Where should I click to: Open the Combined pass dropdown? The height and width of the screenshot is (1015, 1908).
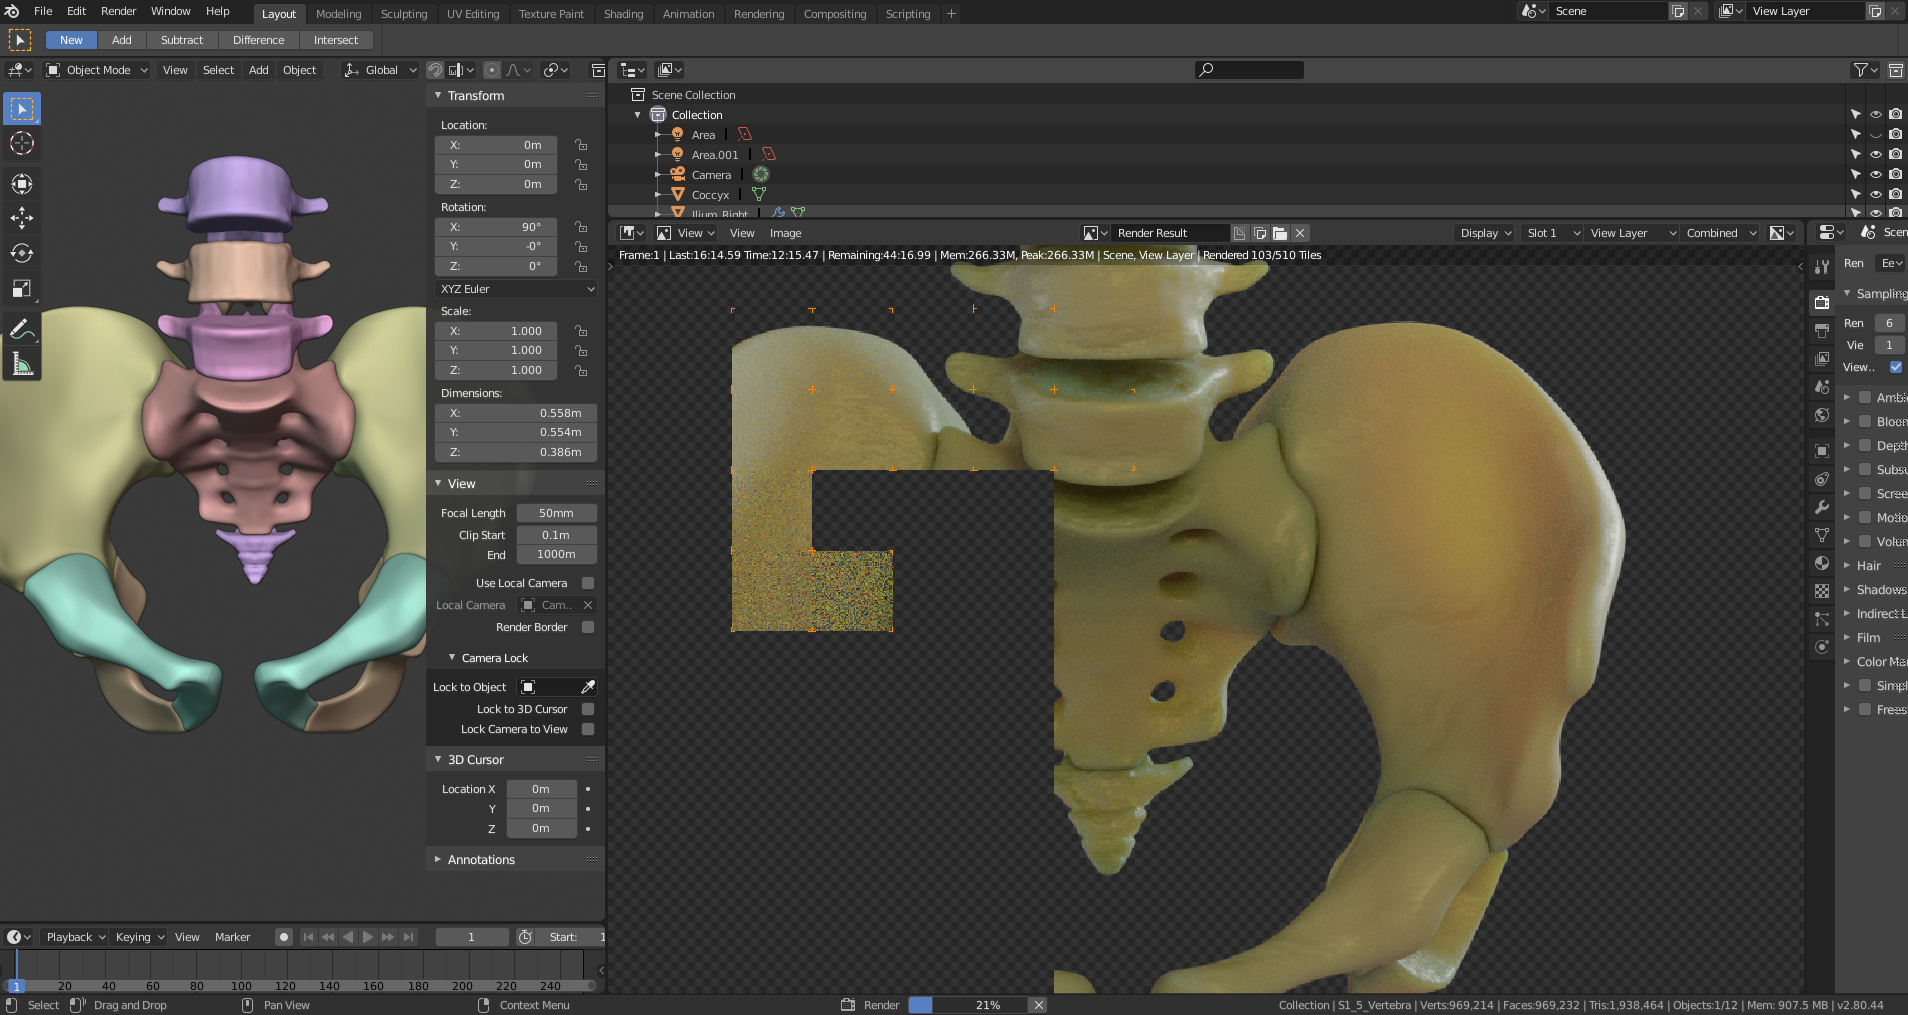[1721, 233]
